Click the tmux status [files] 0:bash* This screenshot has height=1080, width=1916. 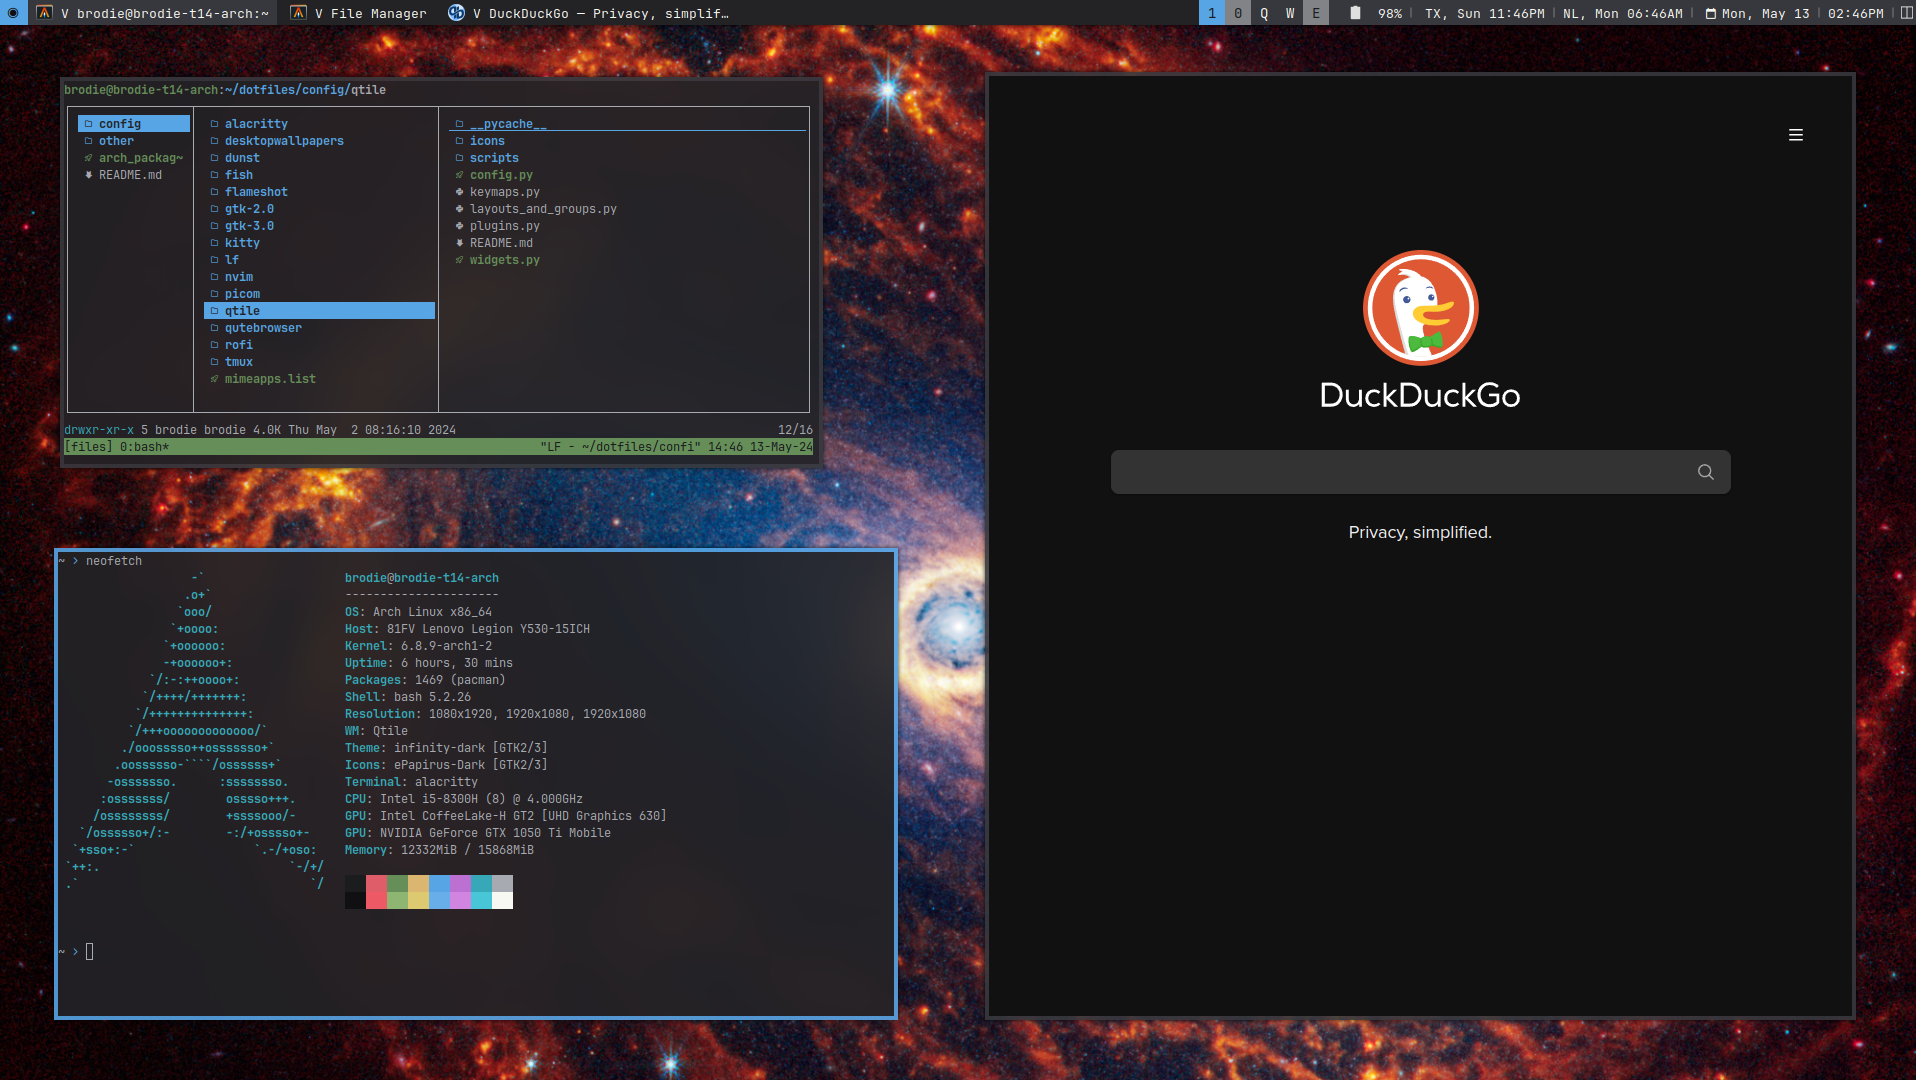(x=117, y=447)
